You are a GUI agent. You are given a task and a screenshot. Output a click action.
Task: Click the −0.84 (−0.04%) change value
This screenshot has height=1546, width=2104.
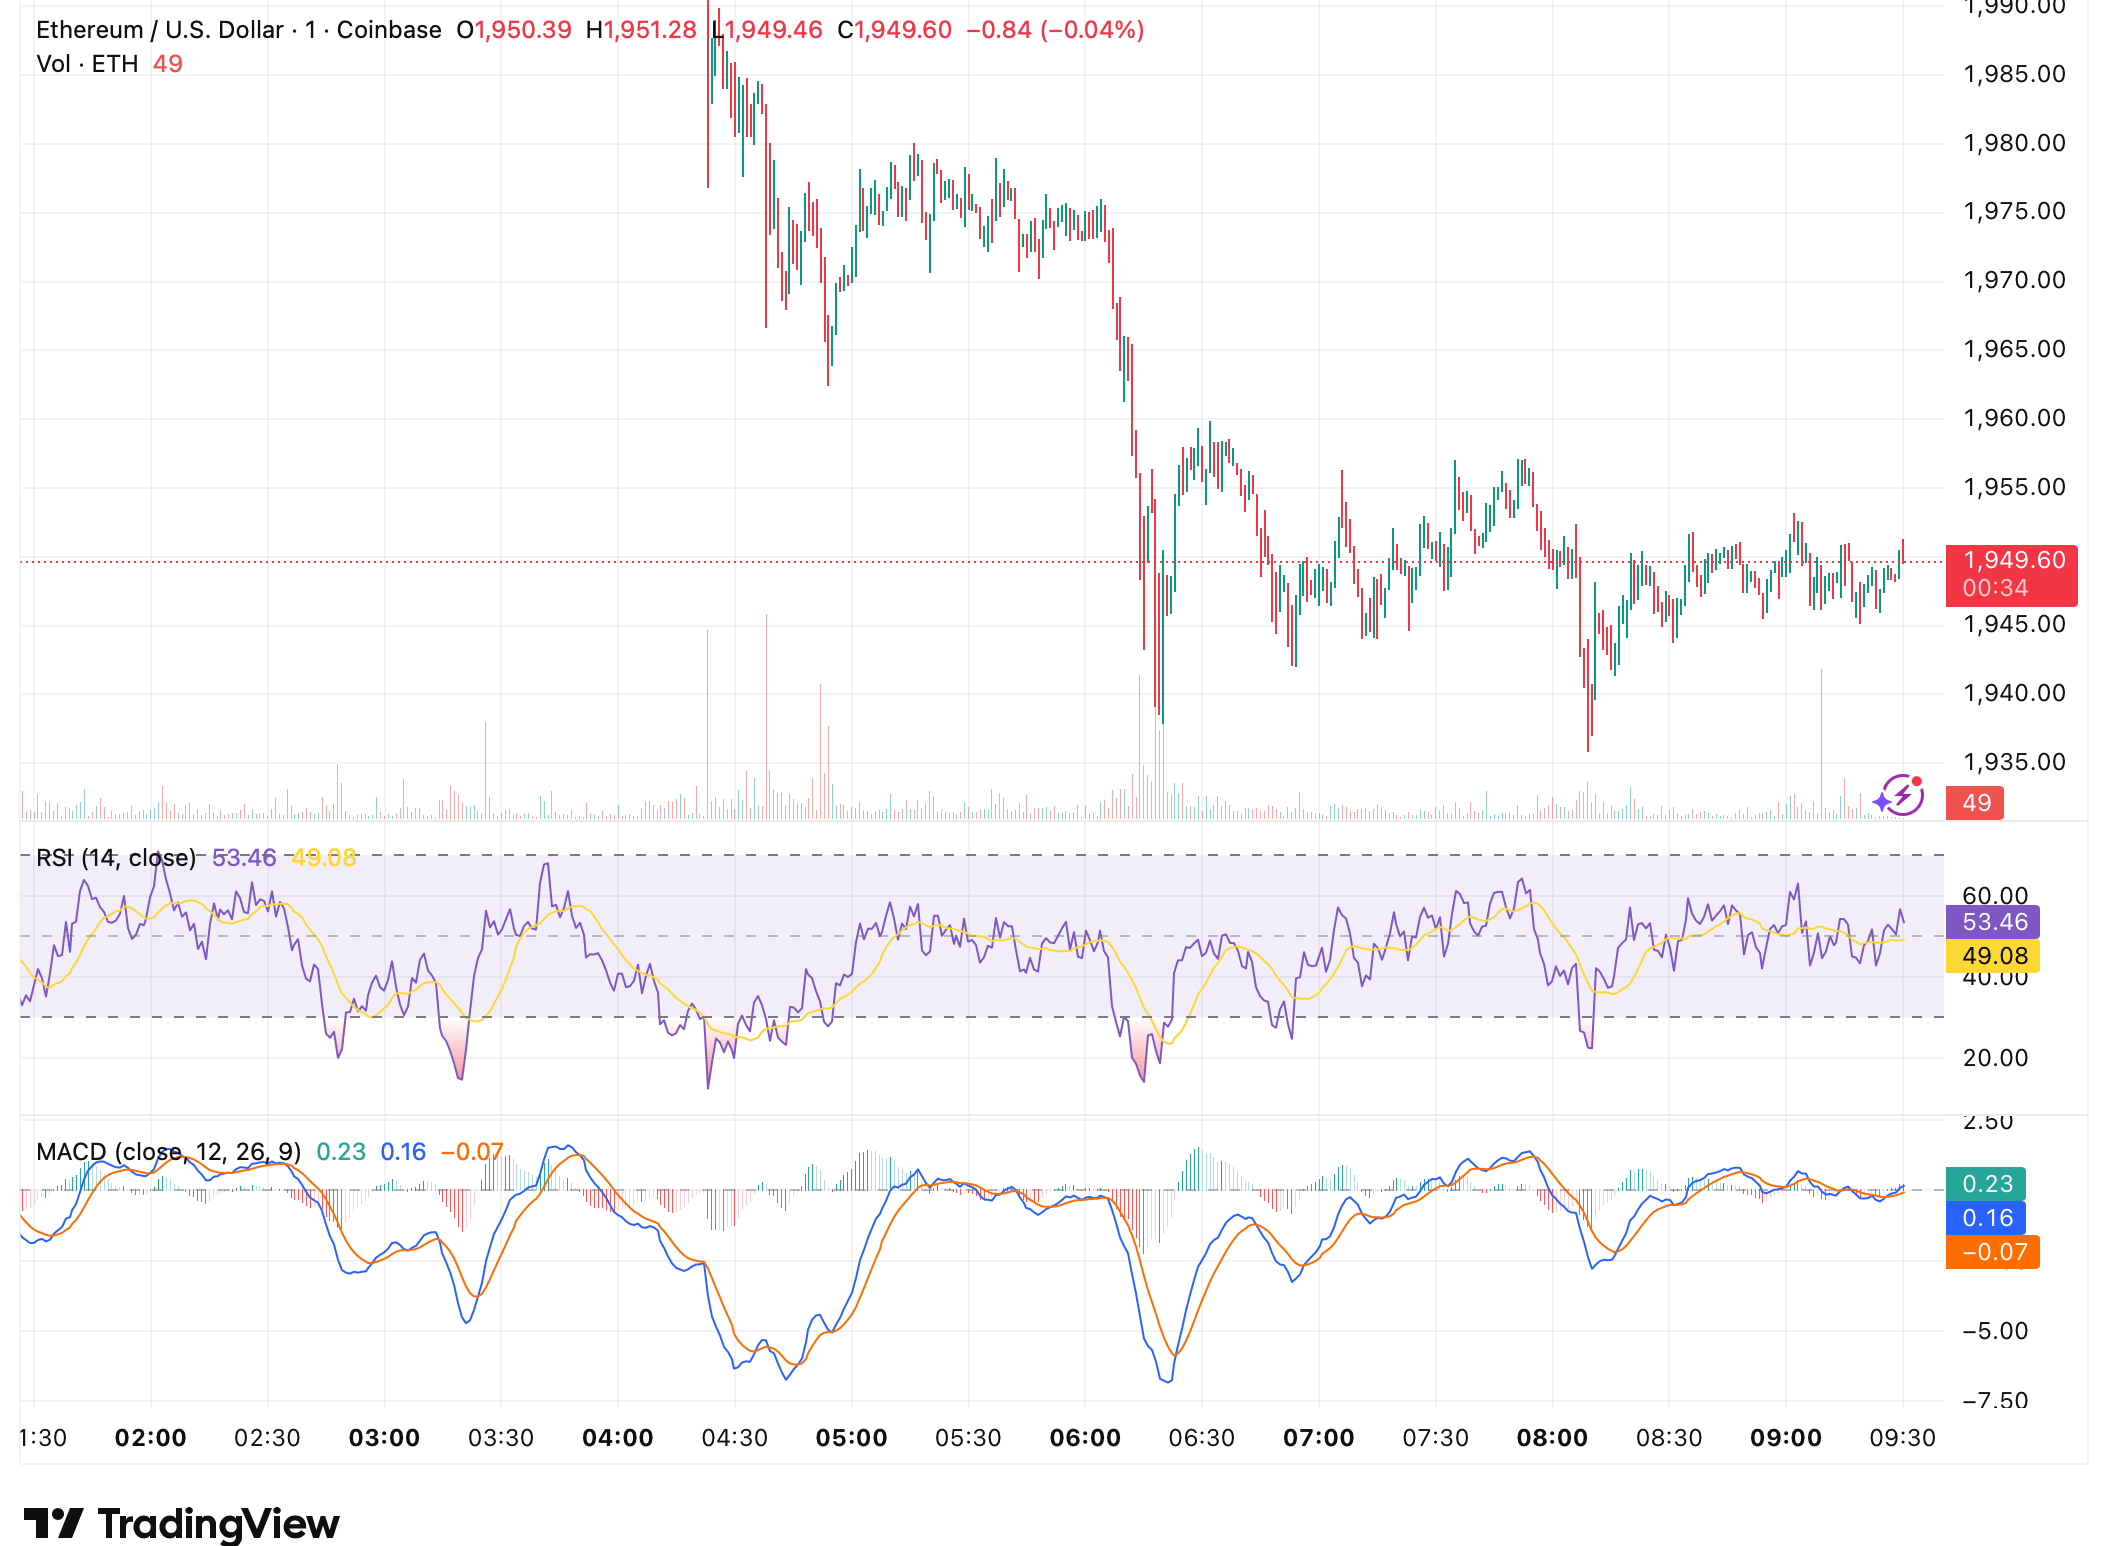(1055, 30)
